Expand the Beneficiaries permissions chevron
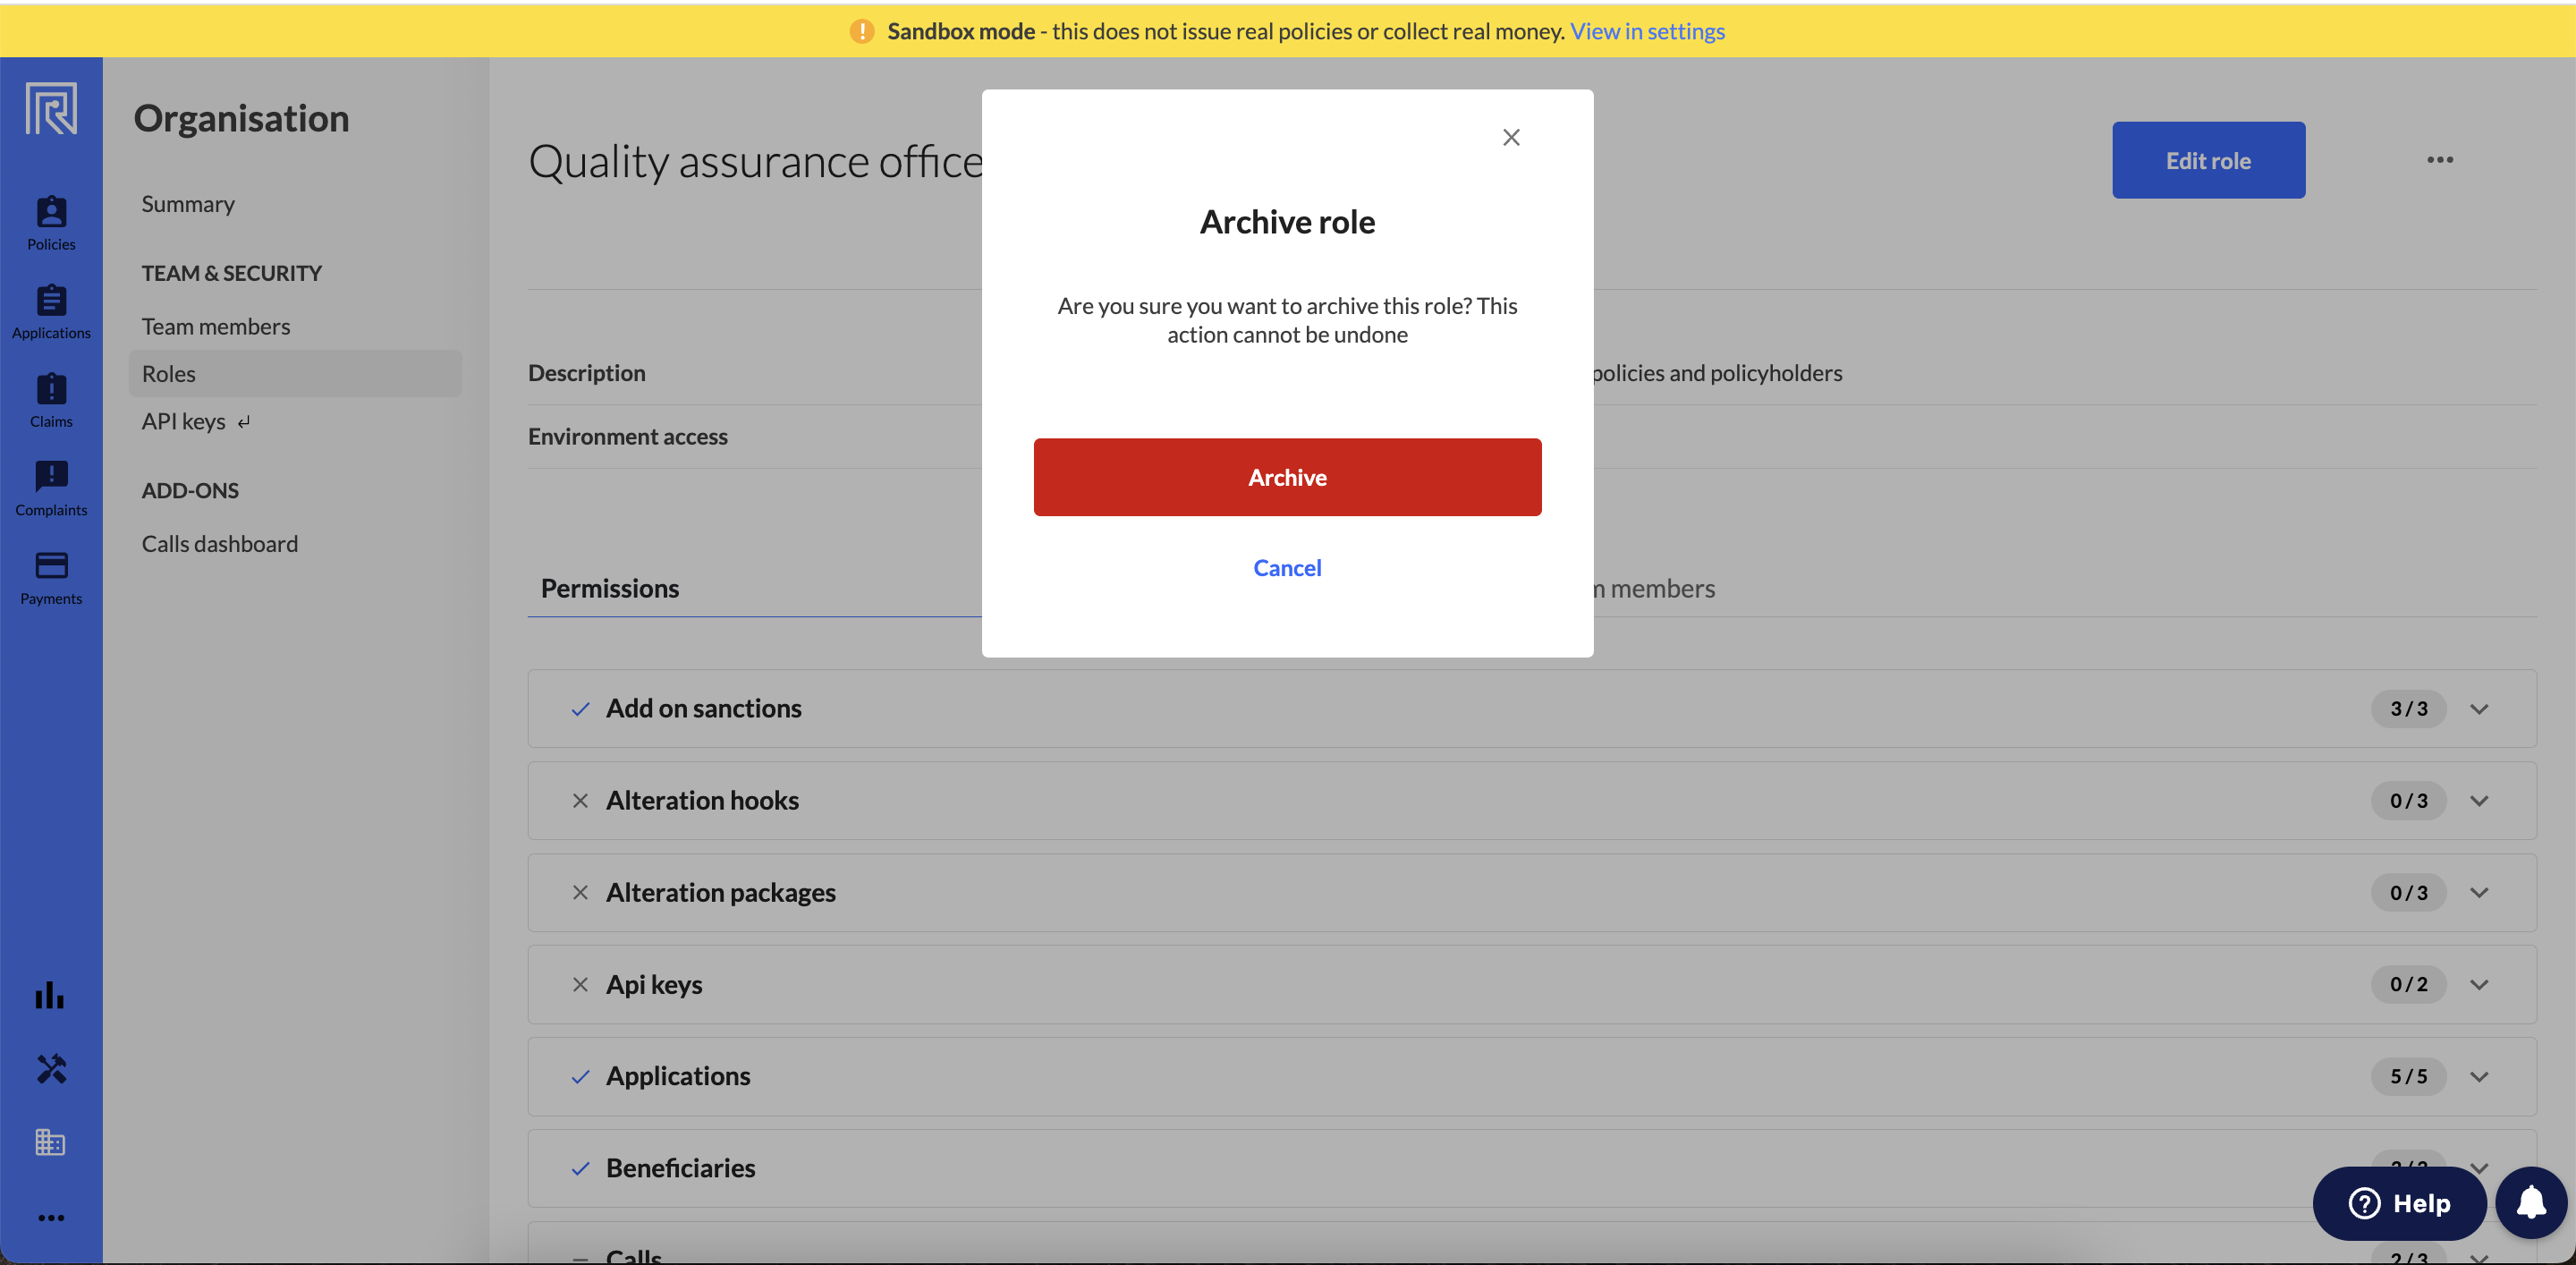This screenshot has height=1265, width=2576. pos(2479,1168)
